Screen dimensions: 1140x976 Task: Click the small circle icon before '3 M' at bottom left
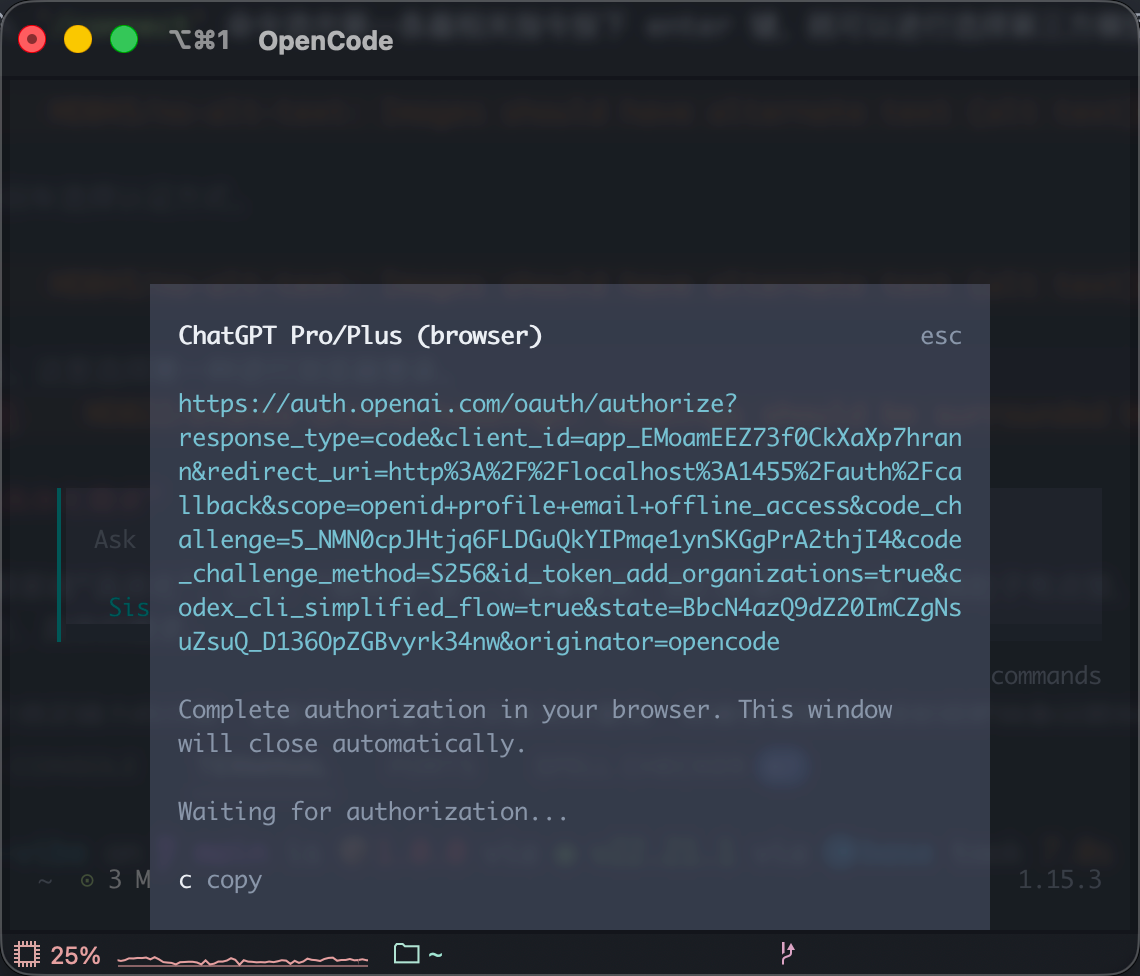coord(87,881)
